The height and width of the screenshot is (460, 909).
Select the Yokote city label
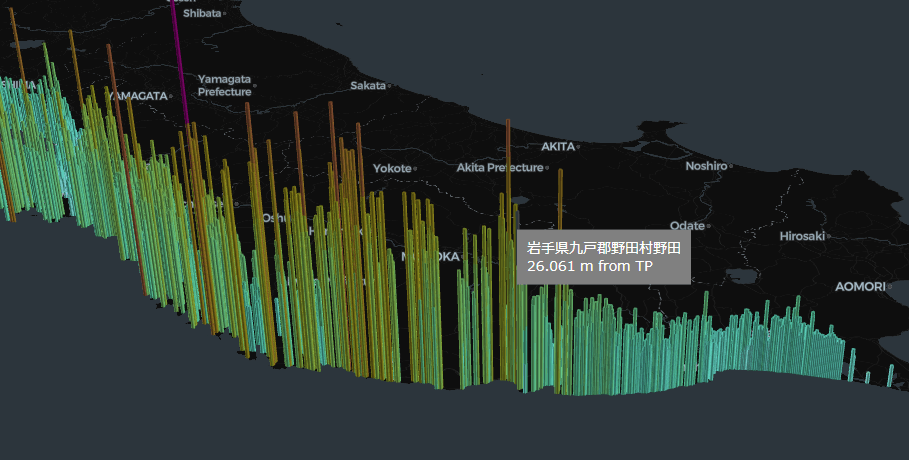pos(392,168)
